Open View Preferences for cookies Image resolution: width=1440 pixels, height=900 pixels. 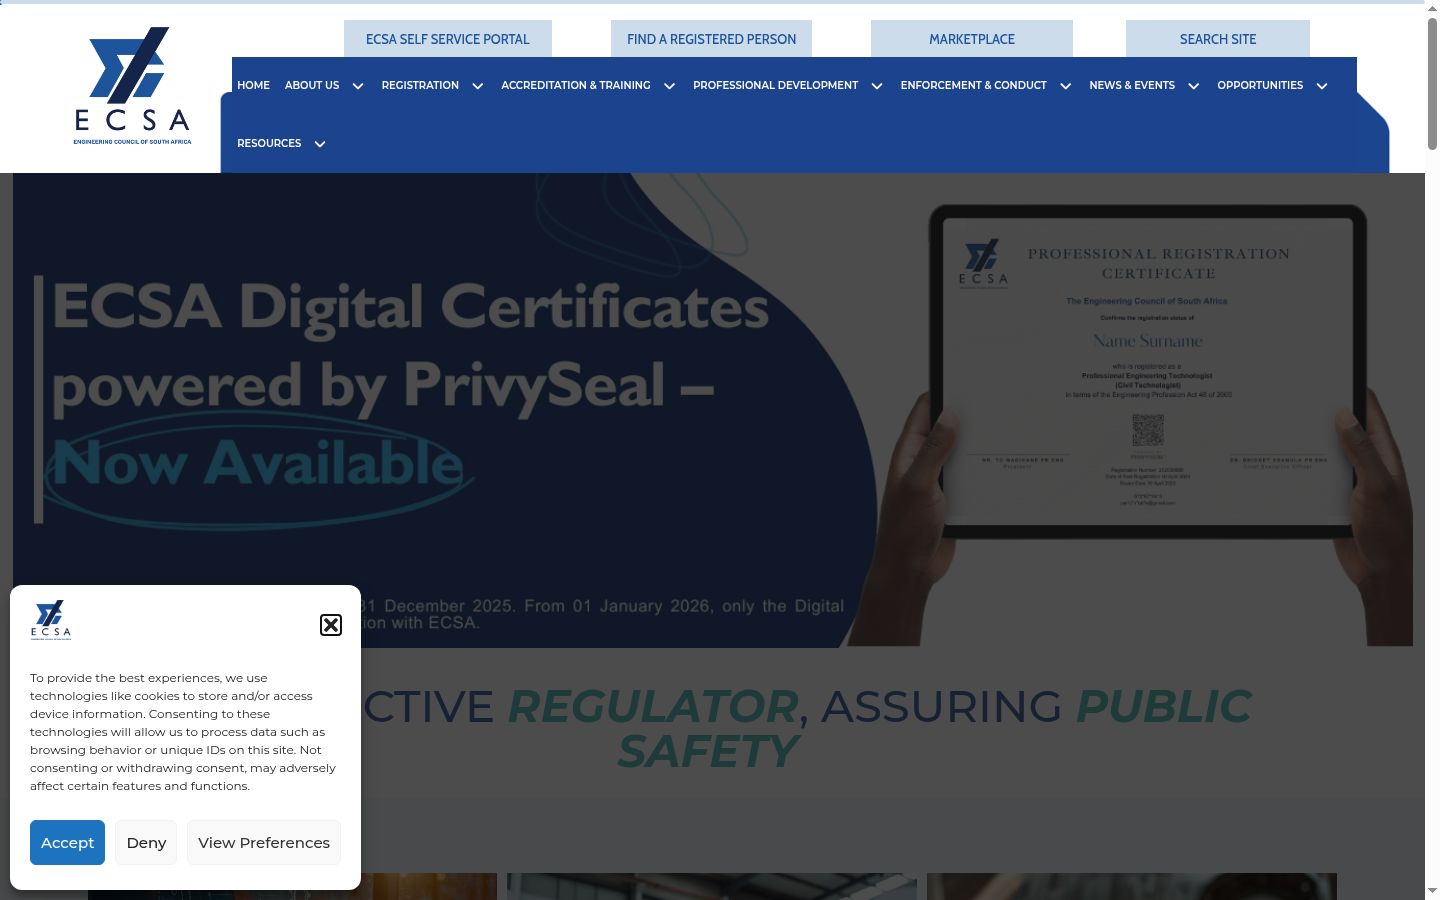click(x=264, y=843)
